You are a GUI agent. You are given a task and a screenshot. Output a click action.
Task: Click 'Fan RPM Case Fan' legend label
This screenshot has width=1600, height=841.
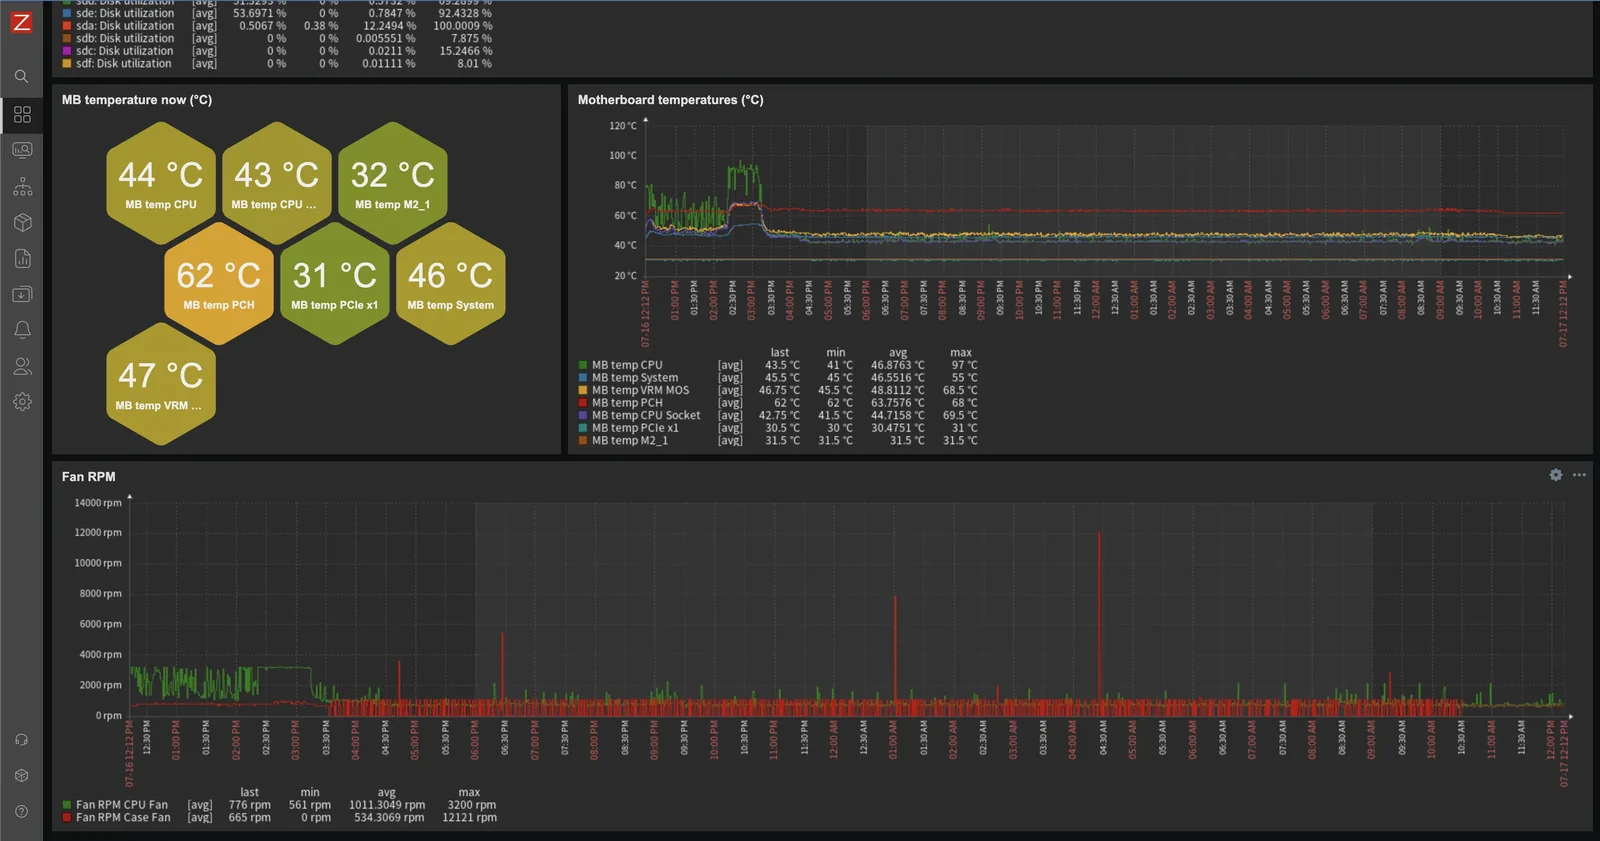pyautogui.click(x=123, y=818)
